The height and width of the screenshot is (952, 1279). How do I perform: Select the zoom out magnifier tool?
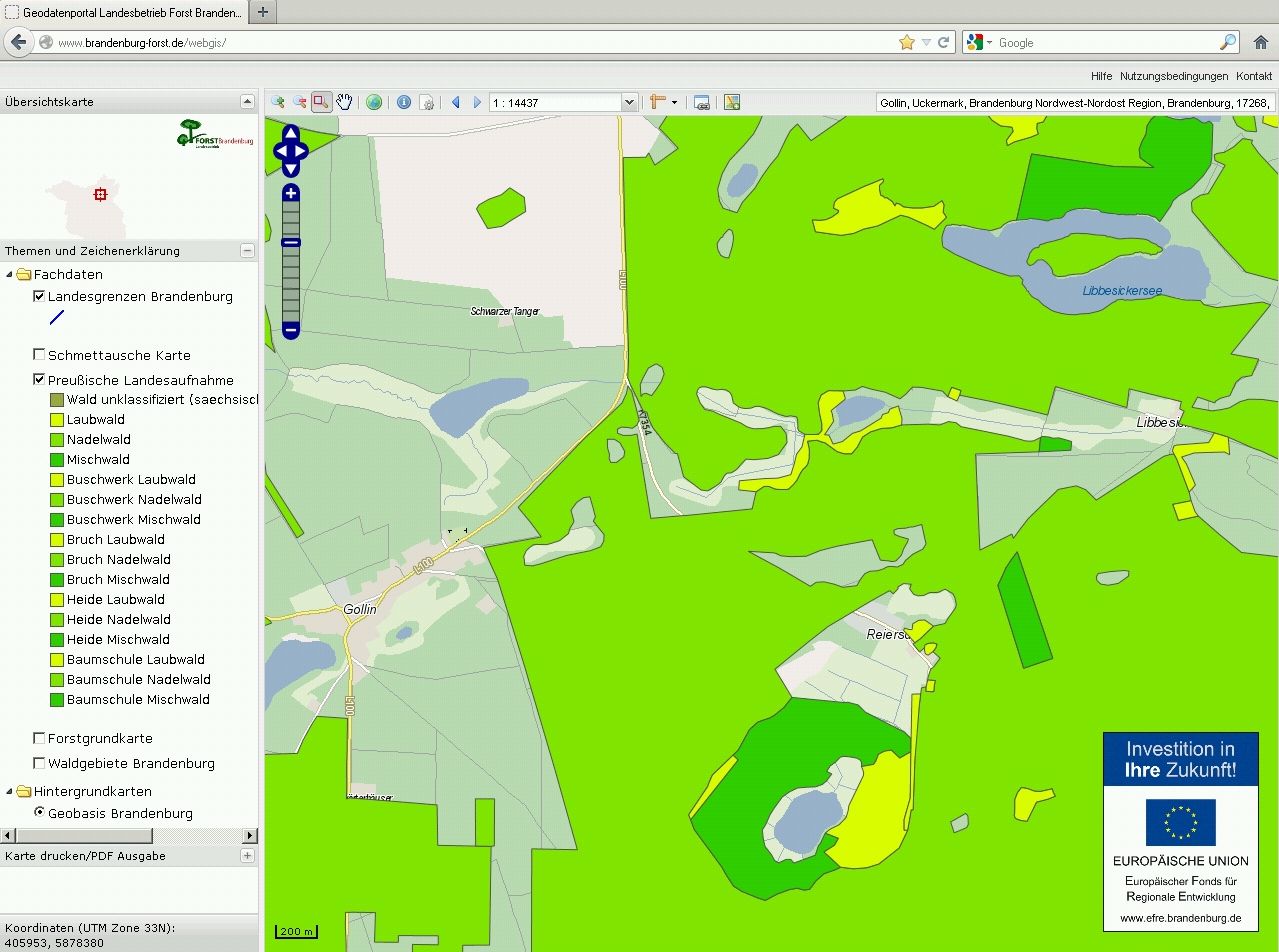click(299, 102)
